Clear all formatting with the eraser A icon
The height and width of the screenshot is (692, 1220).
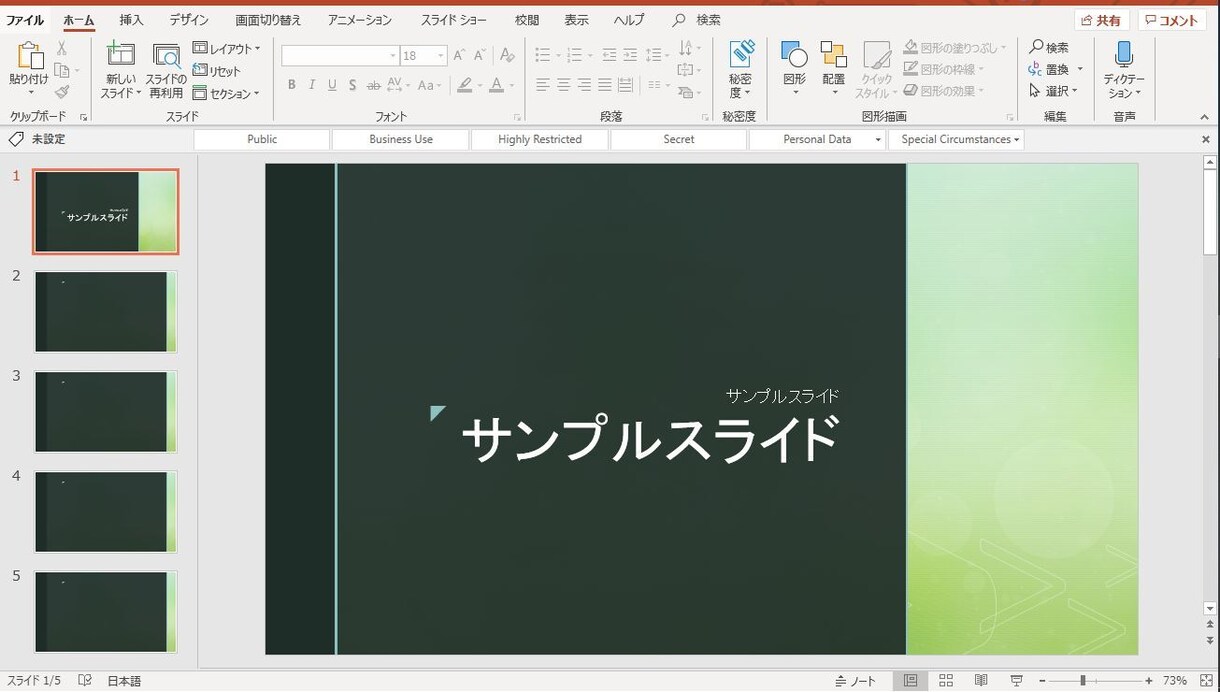(507, 56)
